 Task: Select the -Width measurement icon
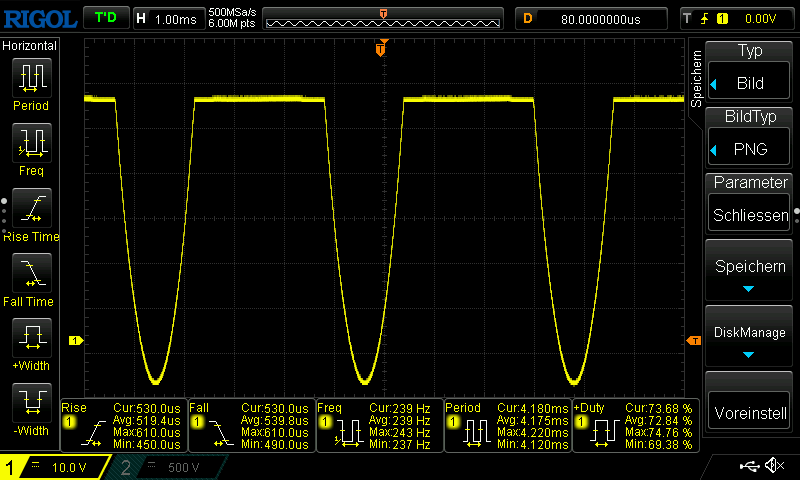[30, 403]
